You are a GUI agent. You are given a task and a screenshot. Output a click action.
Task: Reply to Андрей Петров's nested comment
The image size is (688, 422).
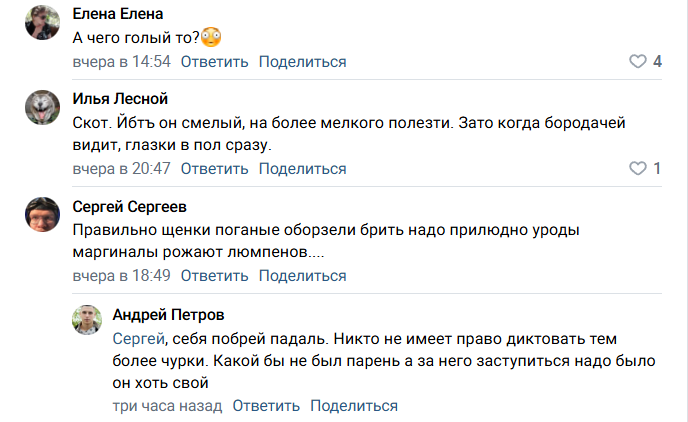(x=266, y=406)
